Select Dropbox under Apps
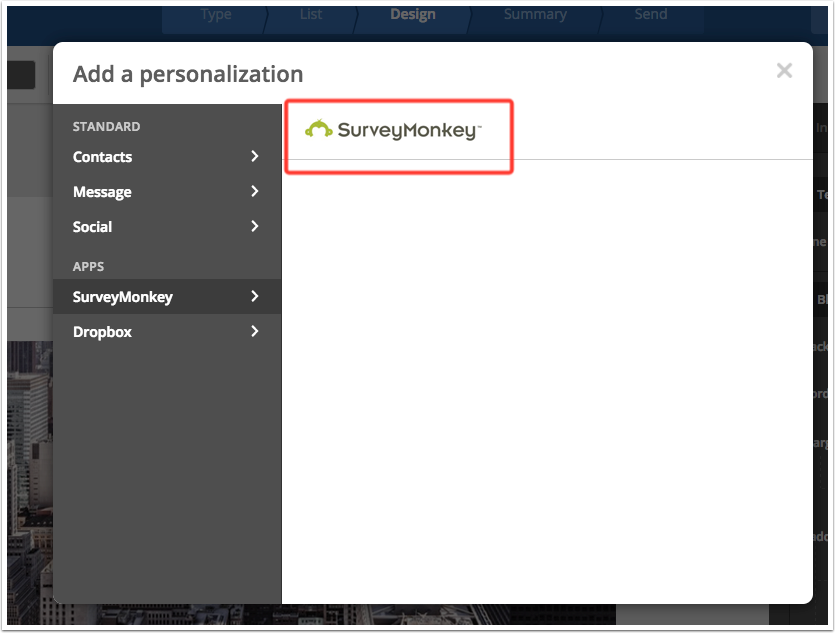 tap(167, 332)
